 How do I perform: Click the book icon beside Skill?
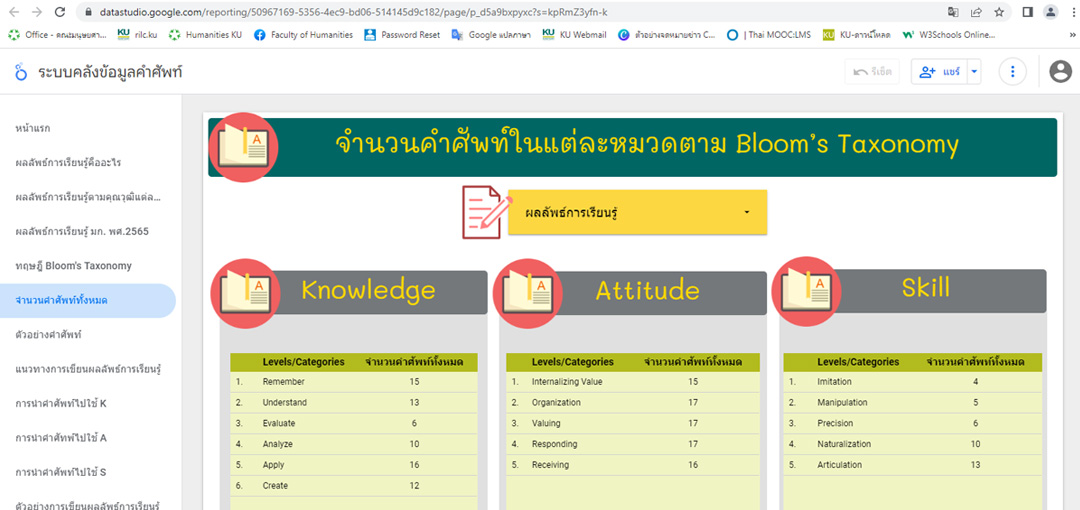tap(806, 292)
